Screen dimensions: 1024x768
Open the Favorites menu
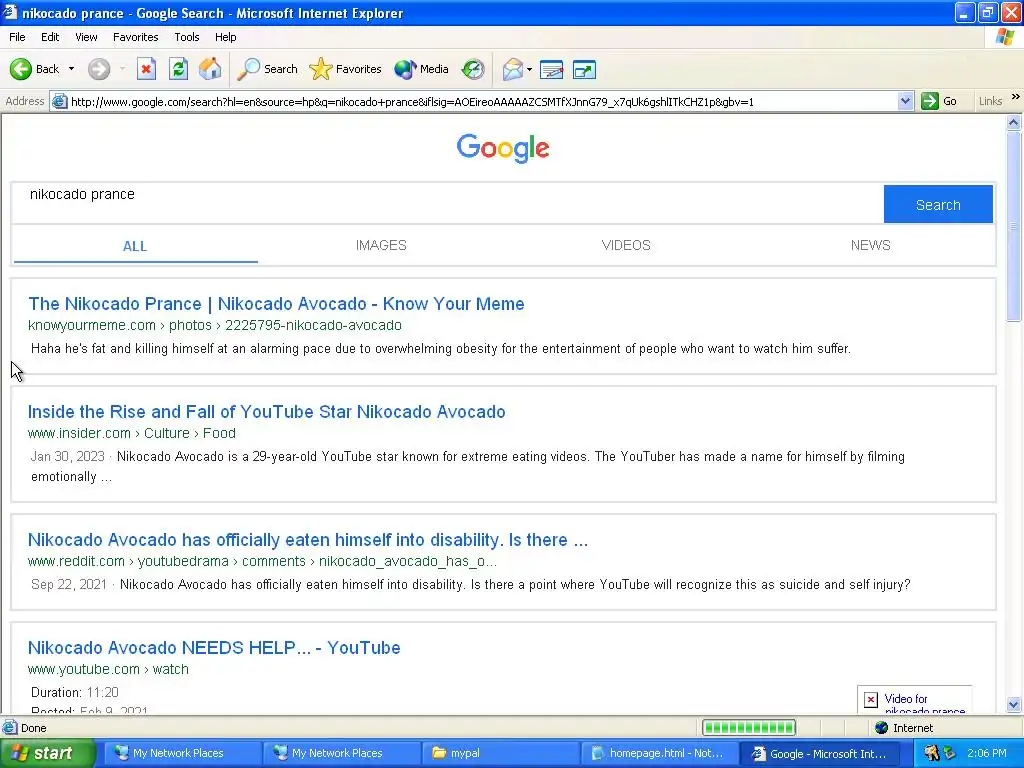135,37
